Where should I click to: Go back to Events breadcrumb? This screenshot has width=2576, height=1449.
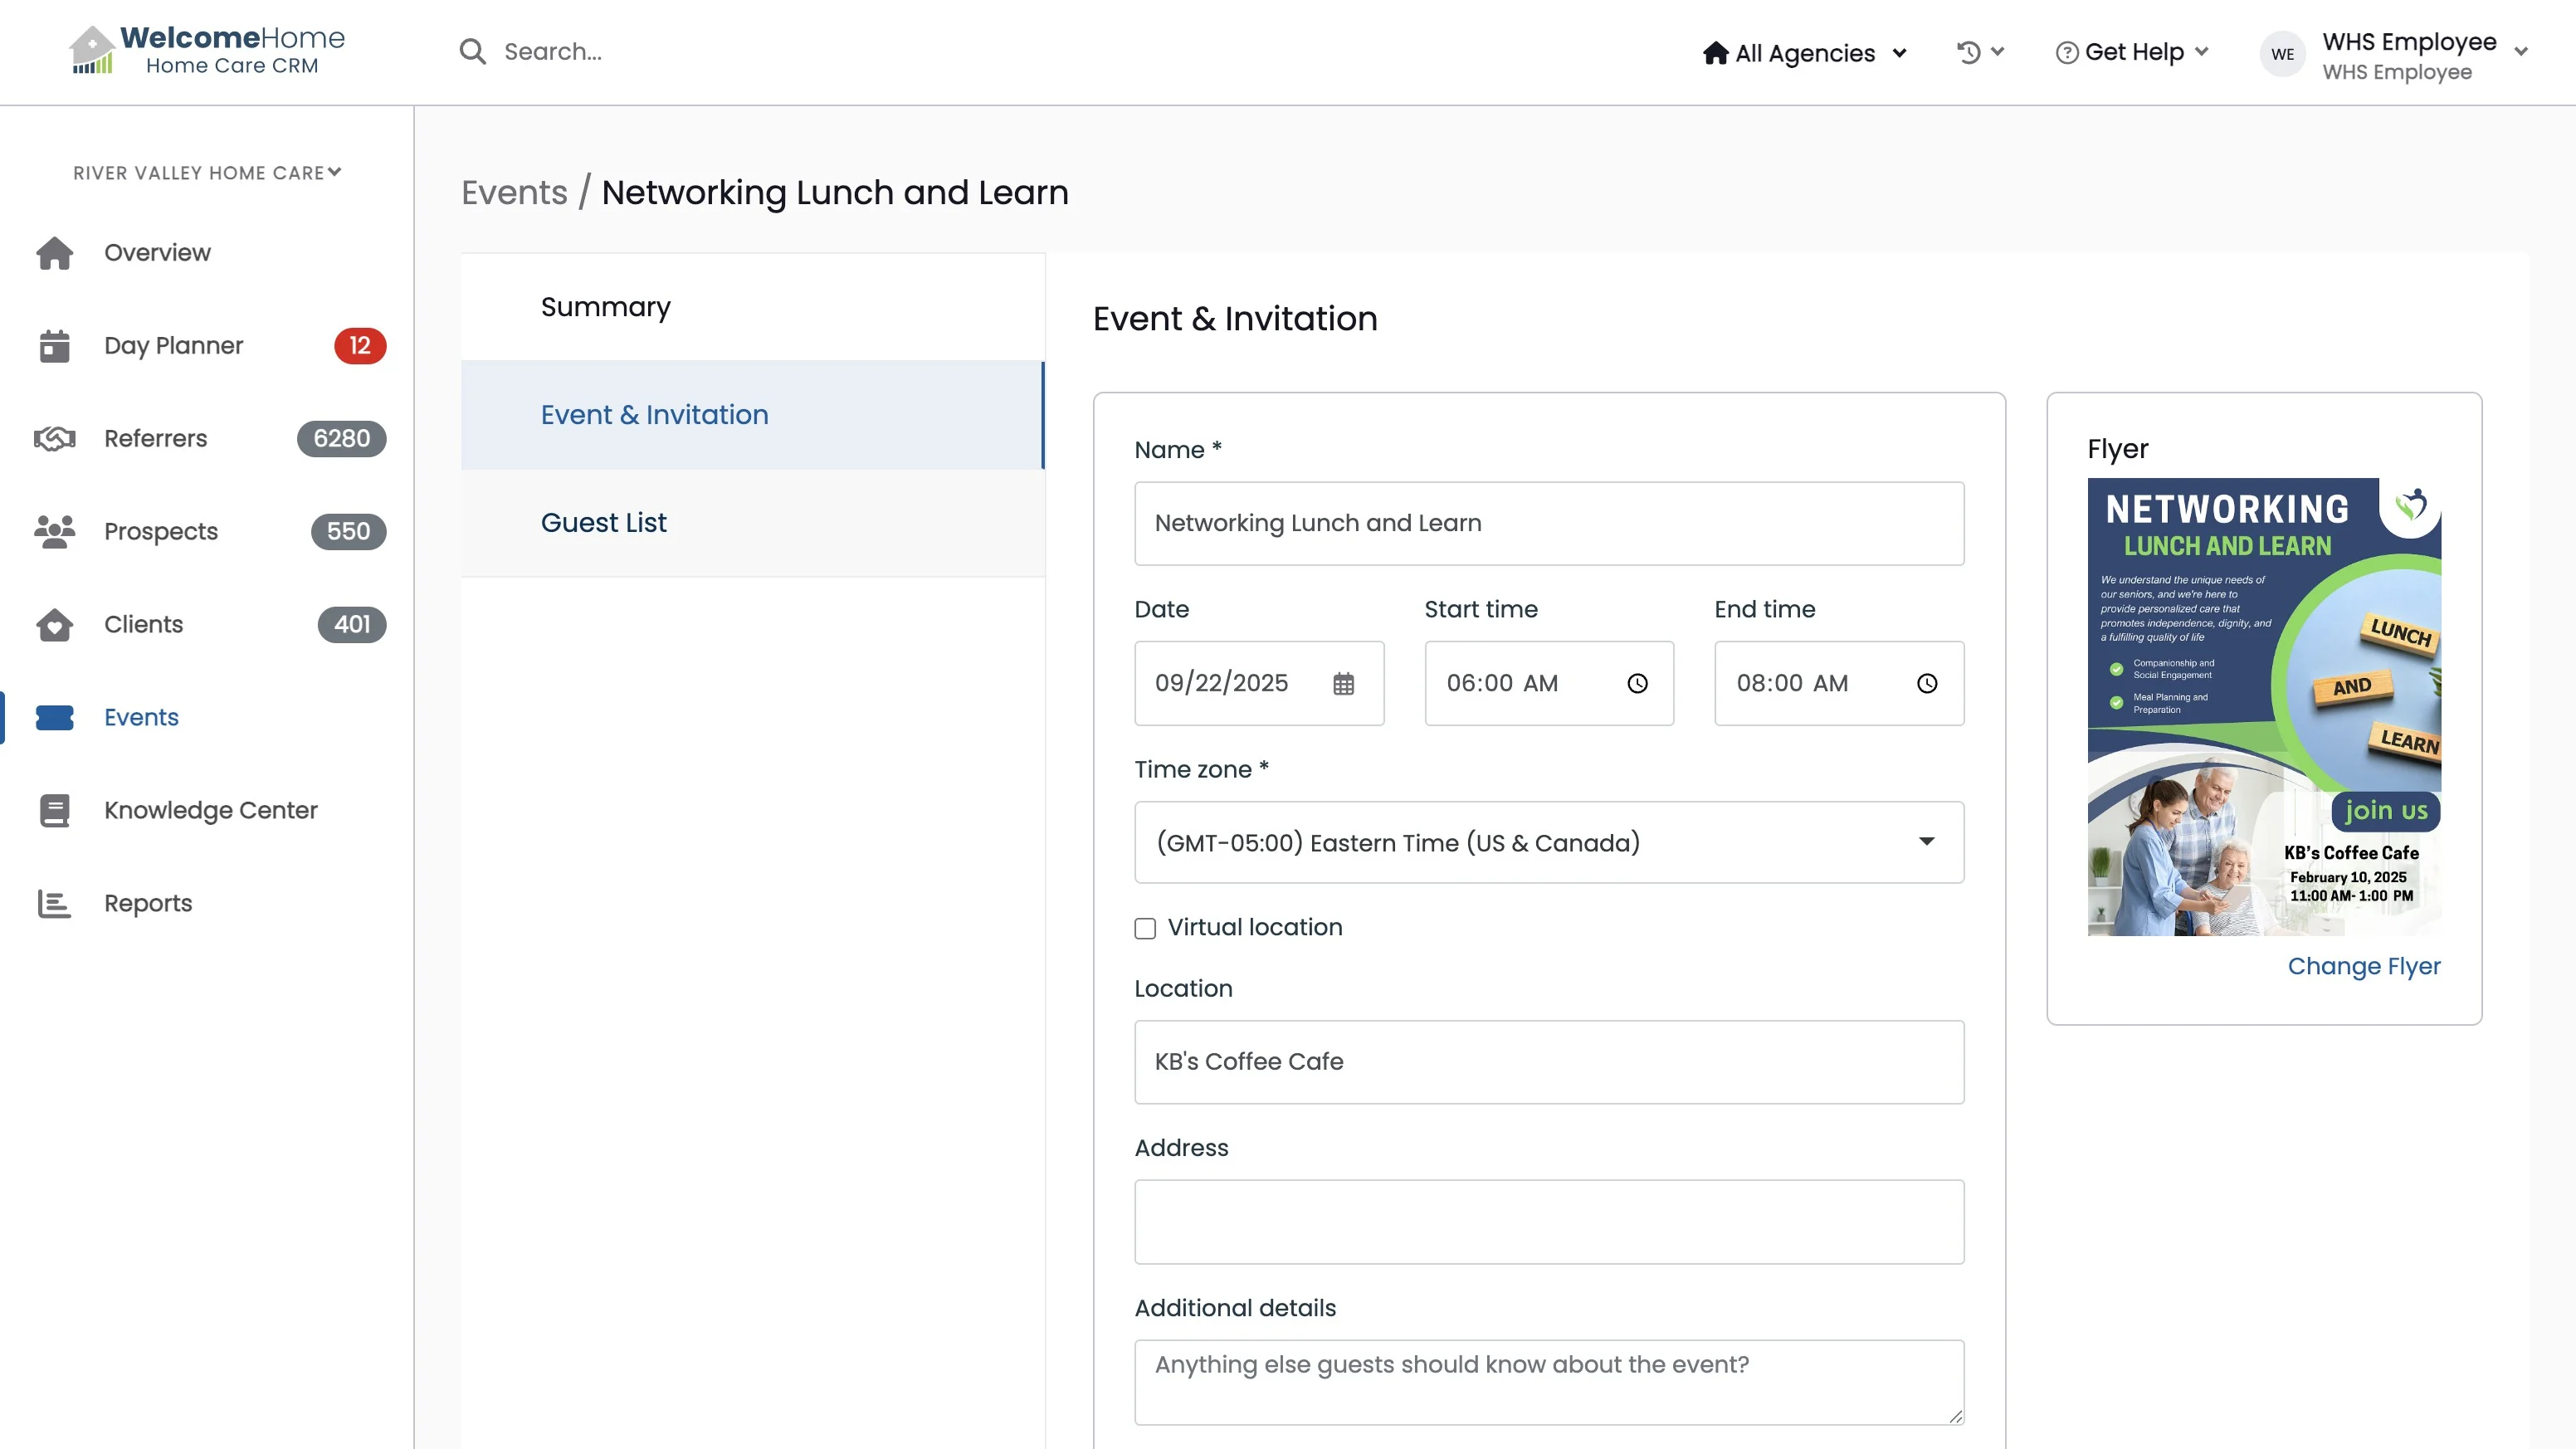tap(514, 192)
